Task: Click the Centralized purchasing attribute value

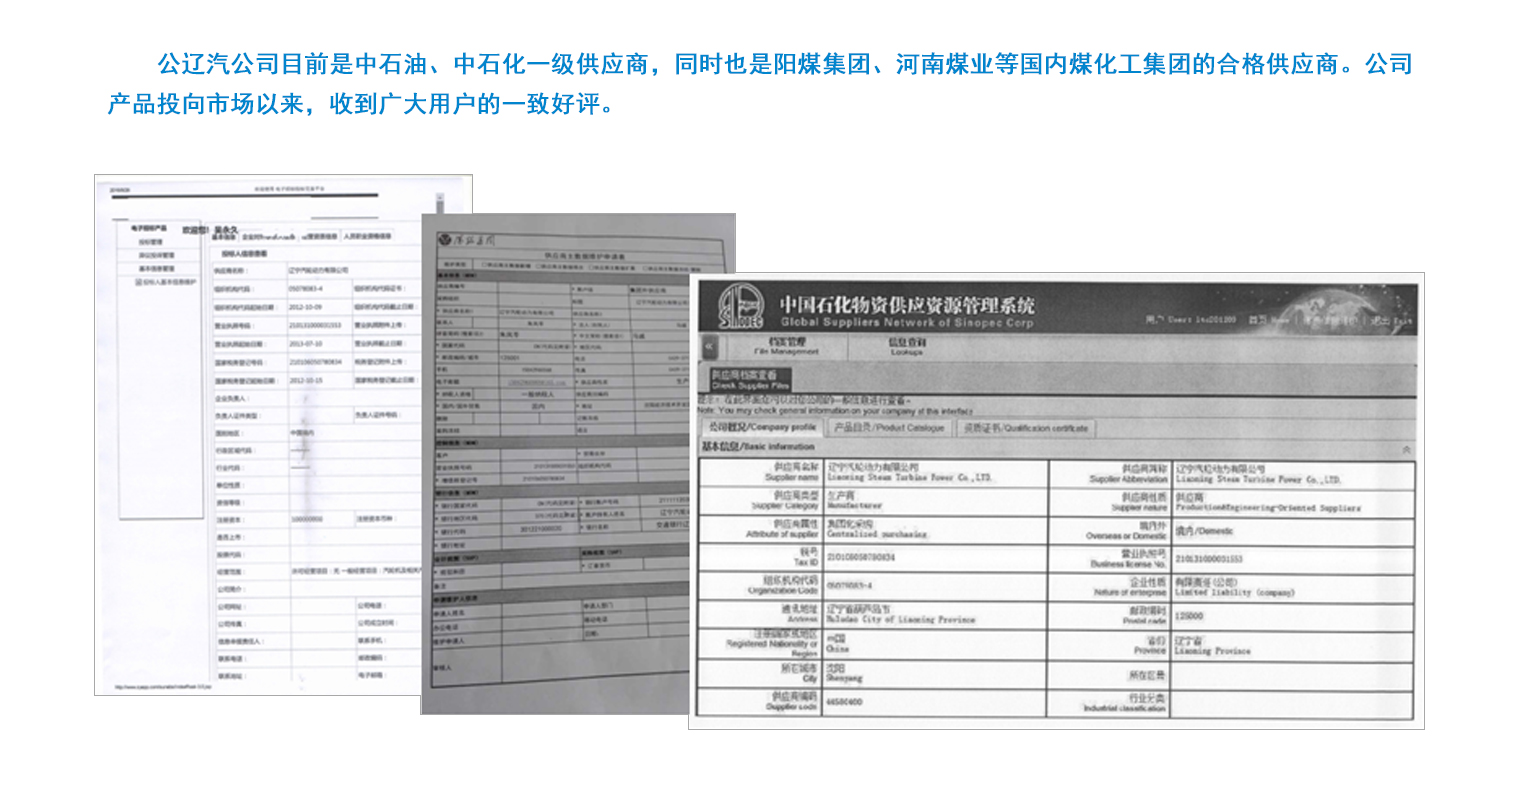Action: coord(877,534)
